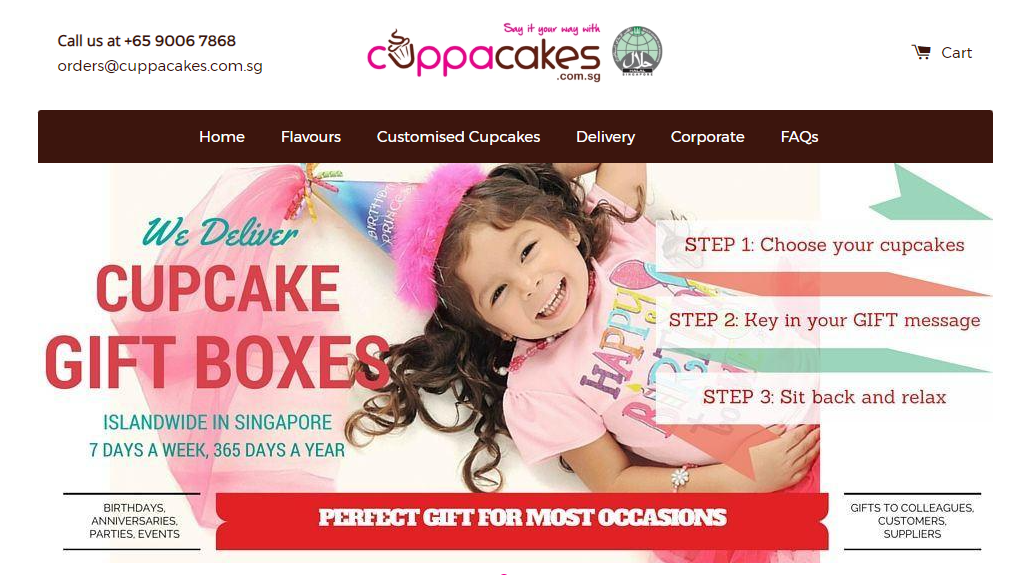Go to the Flavours page
Viewport: 1016px width, 575px height.
point(310,137)
